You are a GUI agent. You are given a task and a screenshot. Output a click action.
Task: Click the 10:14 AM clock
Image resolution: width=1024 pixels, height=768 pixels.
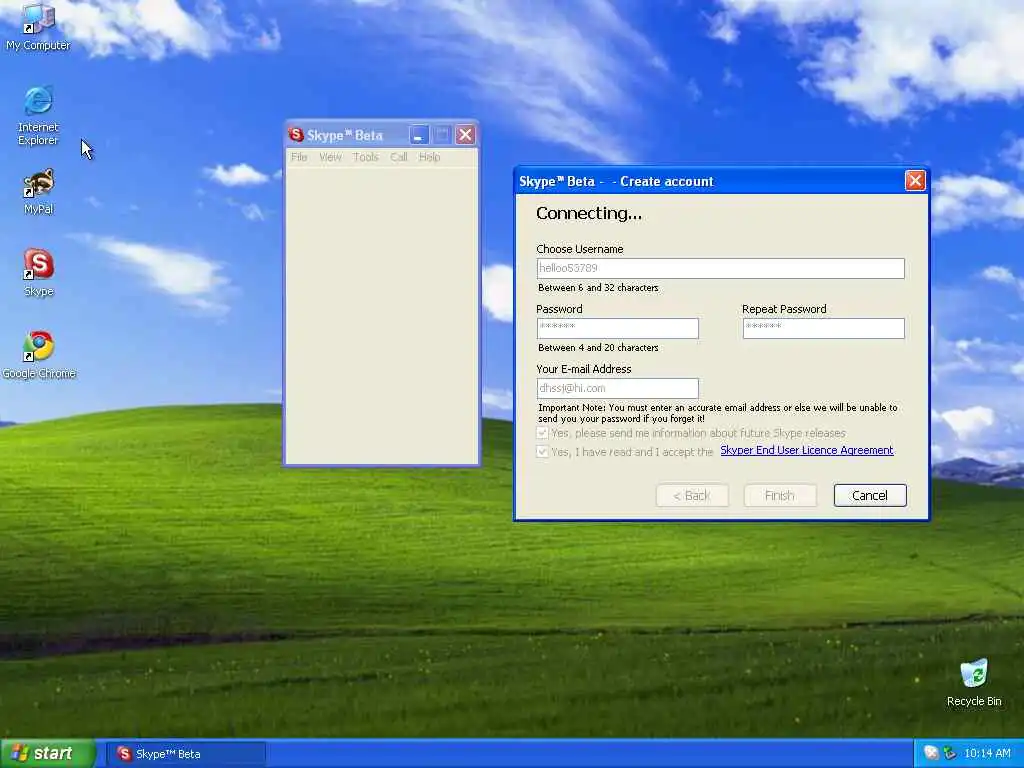pos(987,754)
